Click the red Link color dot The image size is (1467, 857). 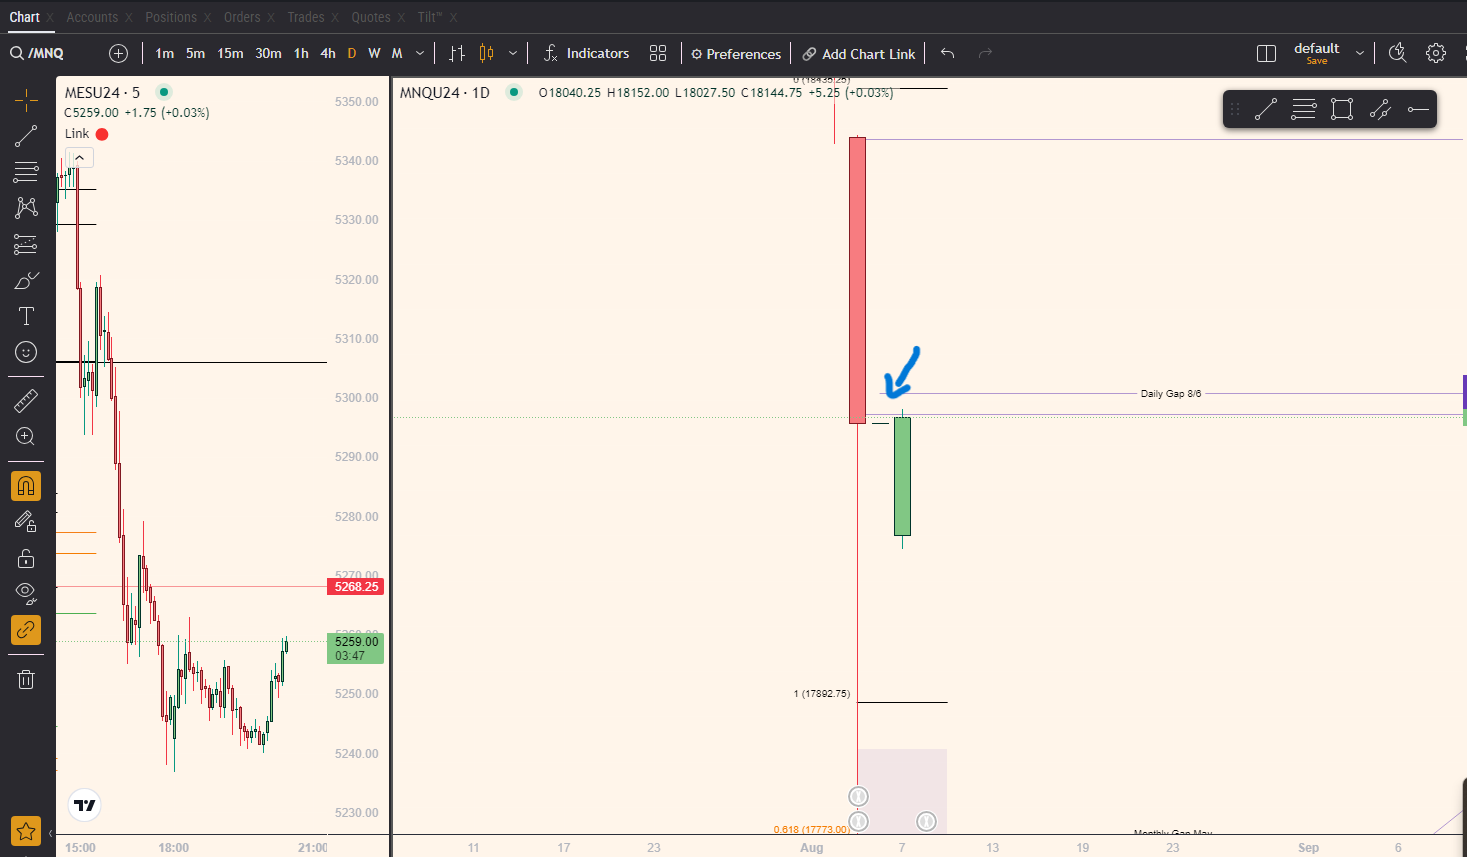[x=102, y=134]
